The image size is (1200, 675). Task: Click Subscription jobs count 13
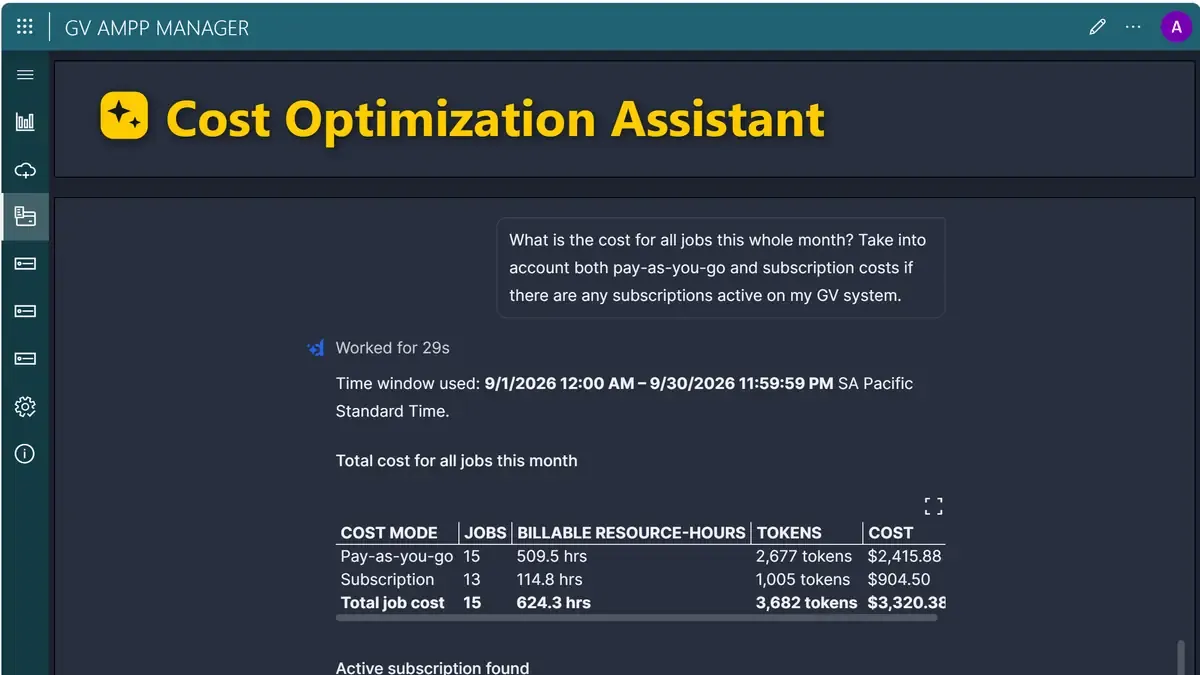coord(471,579)
